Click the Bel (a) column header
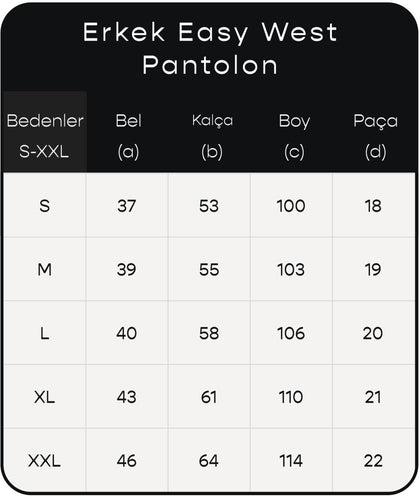Image resolution: width=419 pixels, height=500 pixels. point(128,137)
